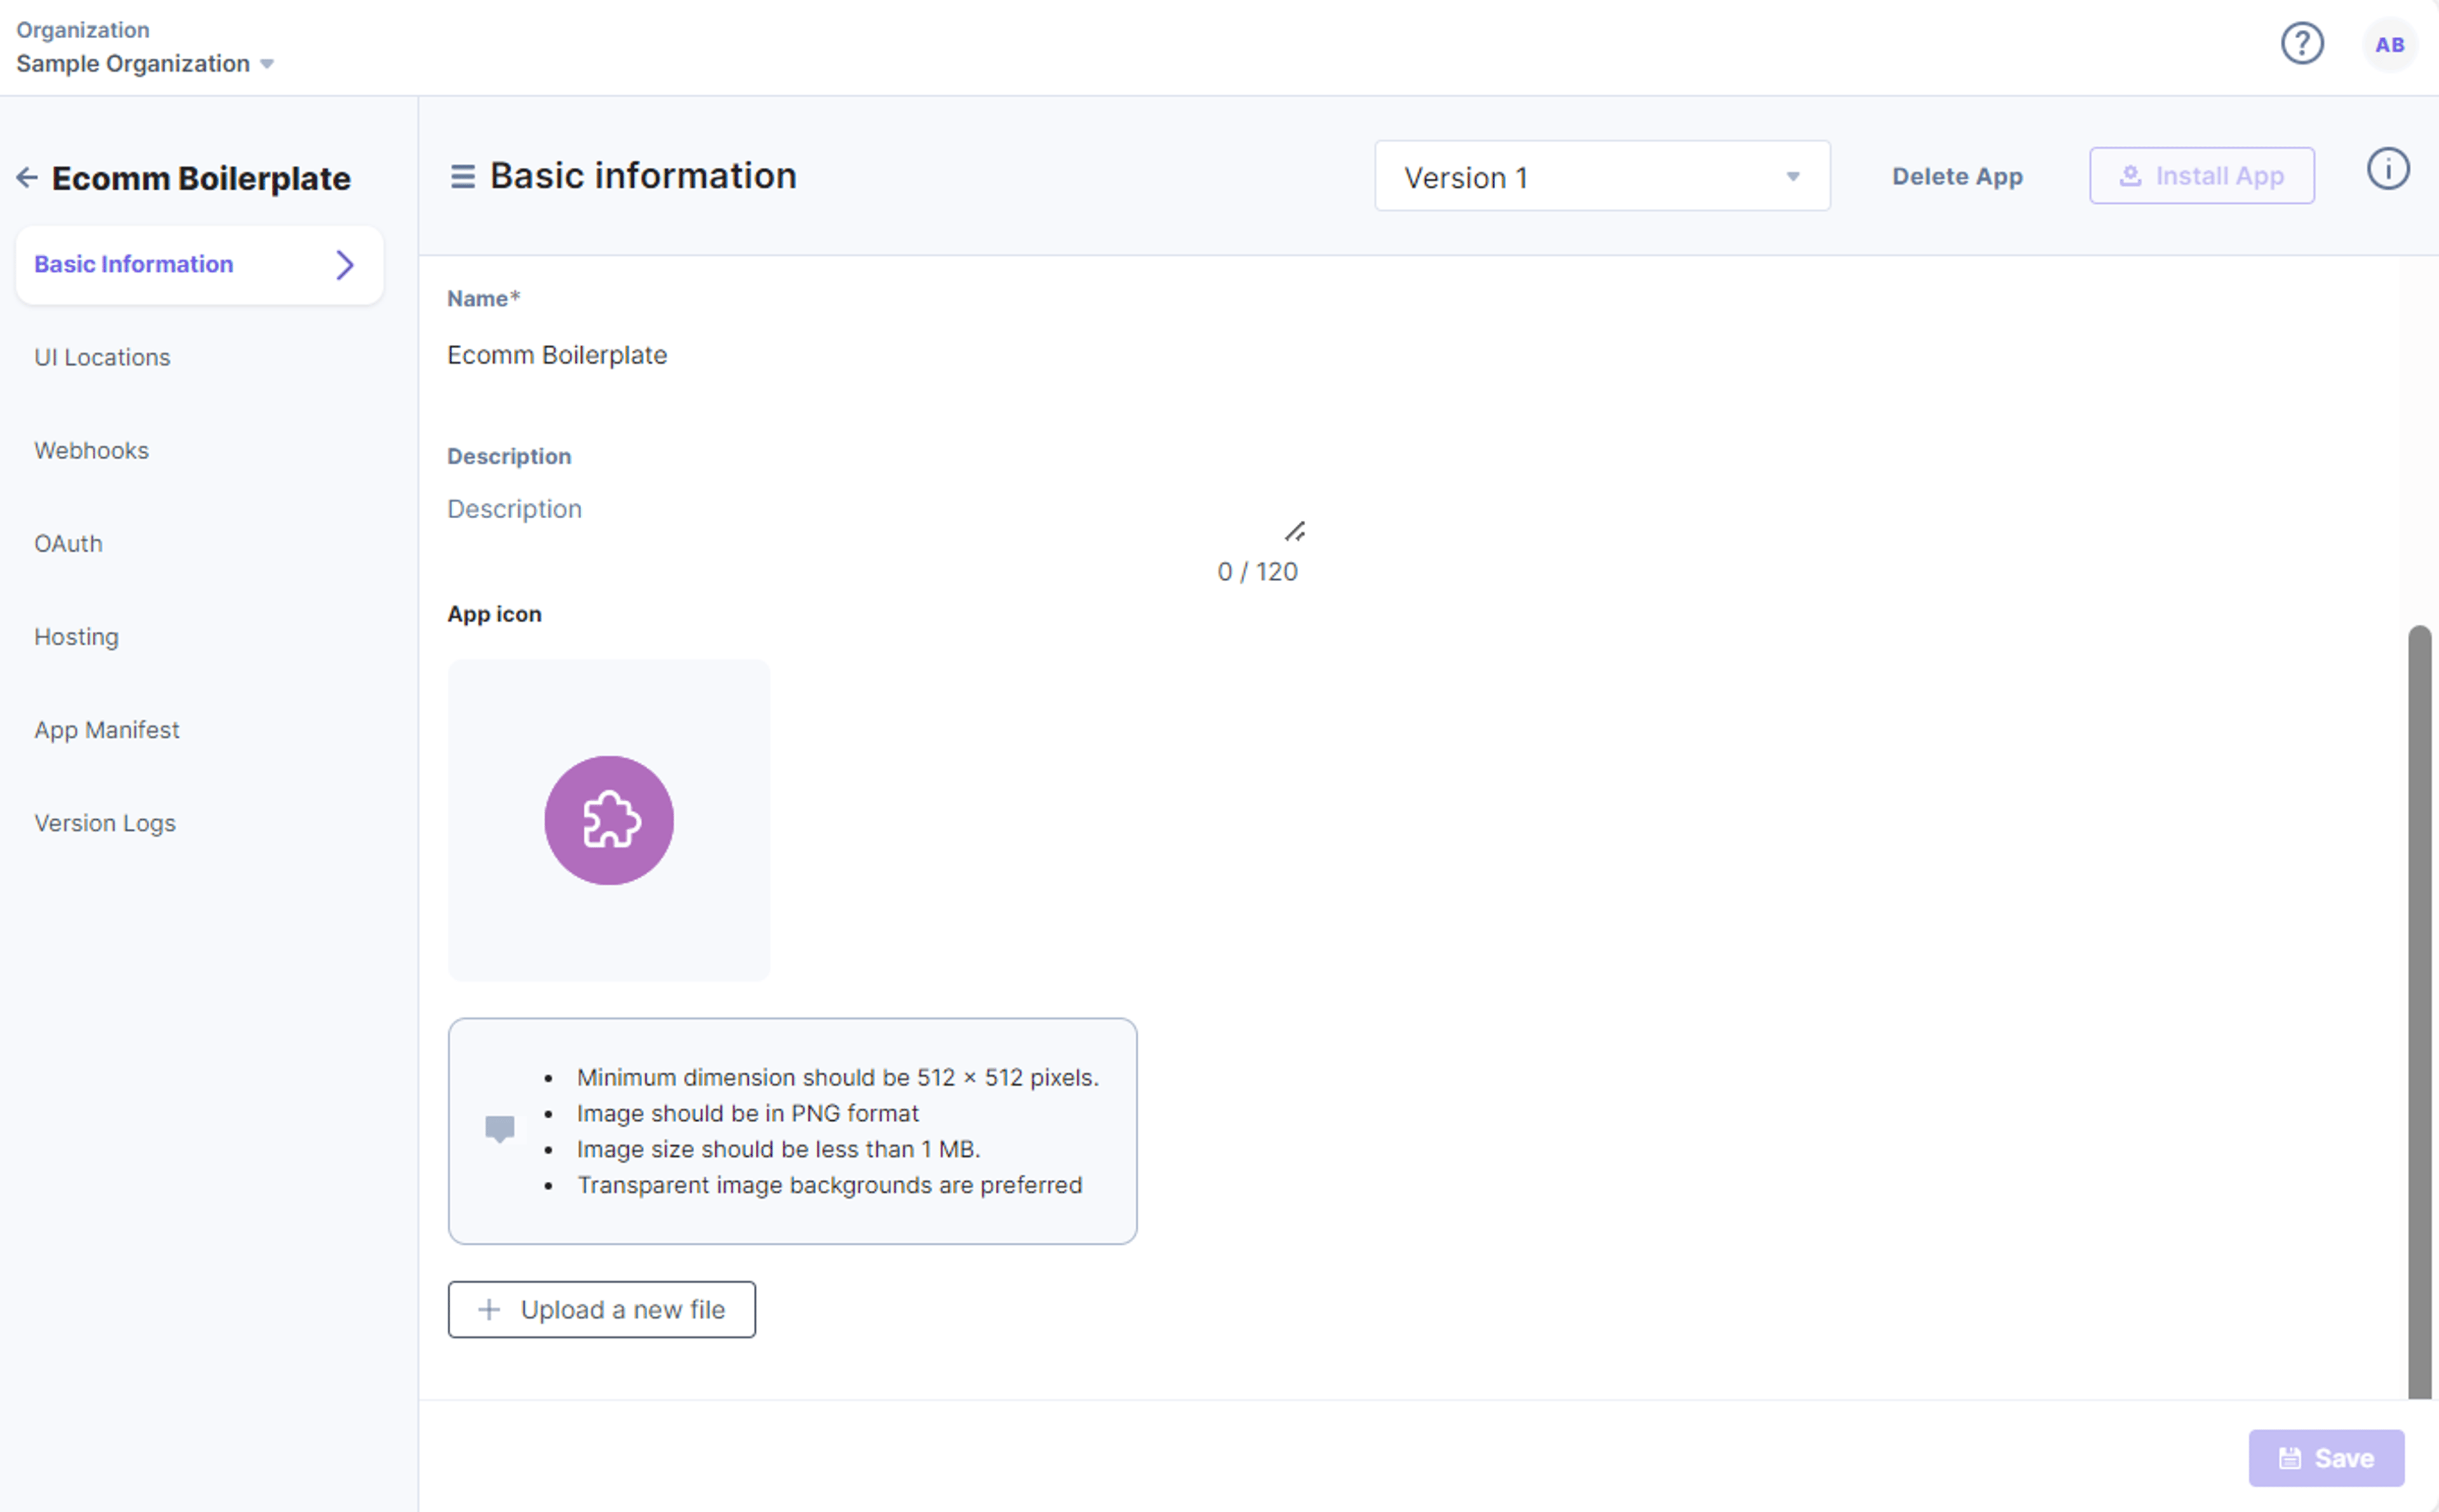Open OAuth section
This screenshot has height=1512, width=2439.
pos(68,544)
